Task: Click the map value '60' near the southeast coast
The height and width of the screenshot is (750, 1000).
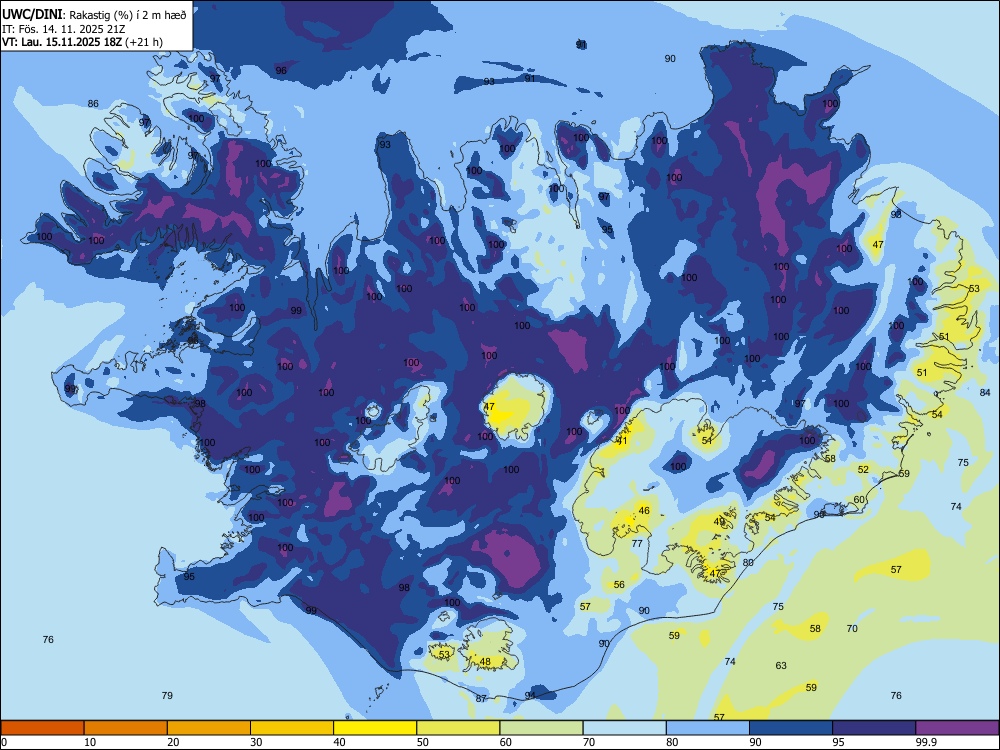Action: pos(859,500)
